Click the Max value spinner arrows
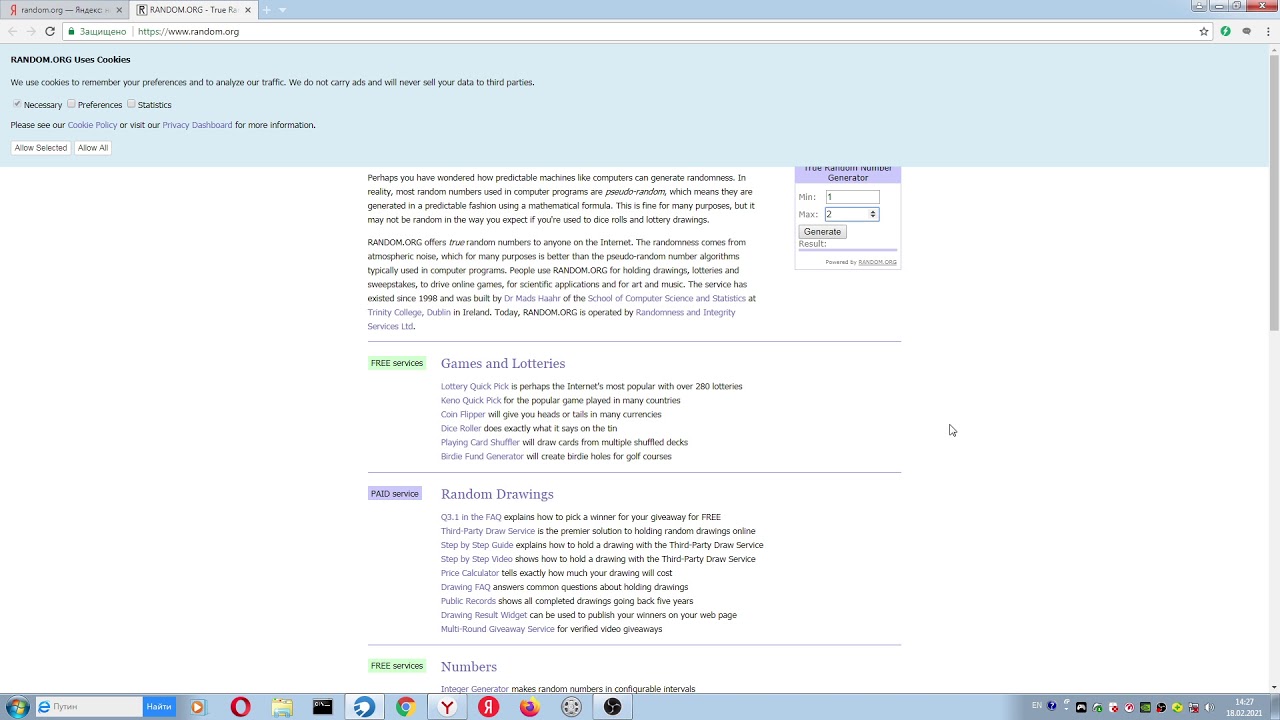Screen dimensions: 1280x720 point(873,214)
